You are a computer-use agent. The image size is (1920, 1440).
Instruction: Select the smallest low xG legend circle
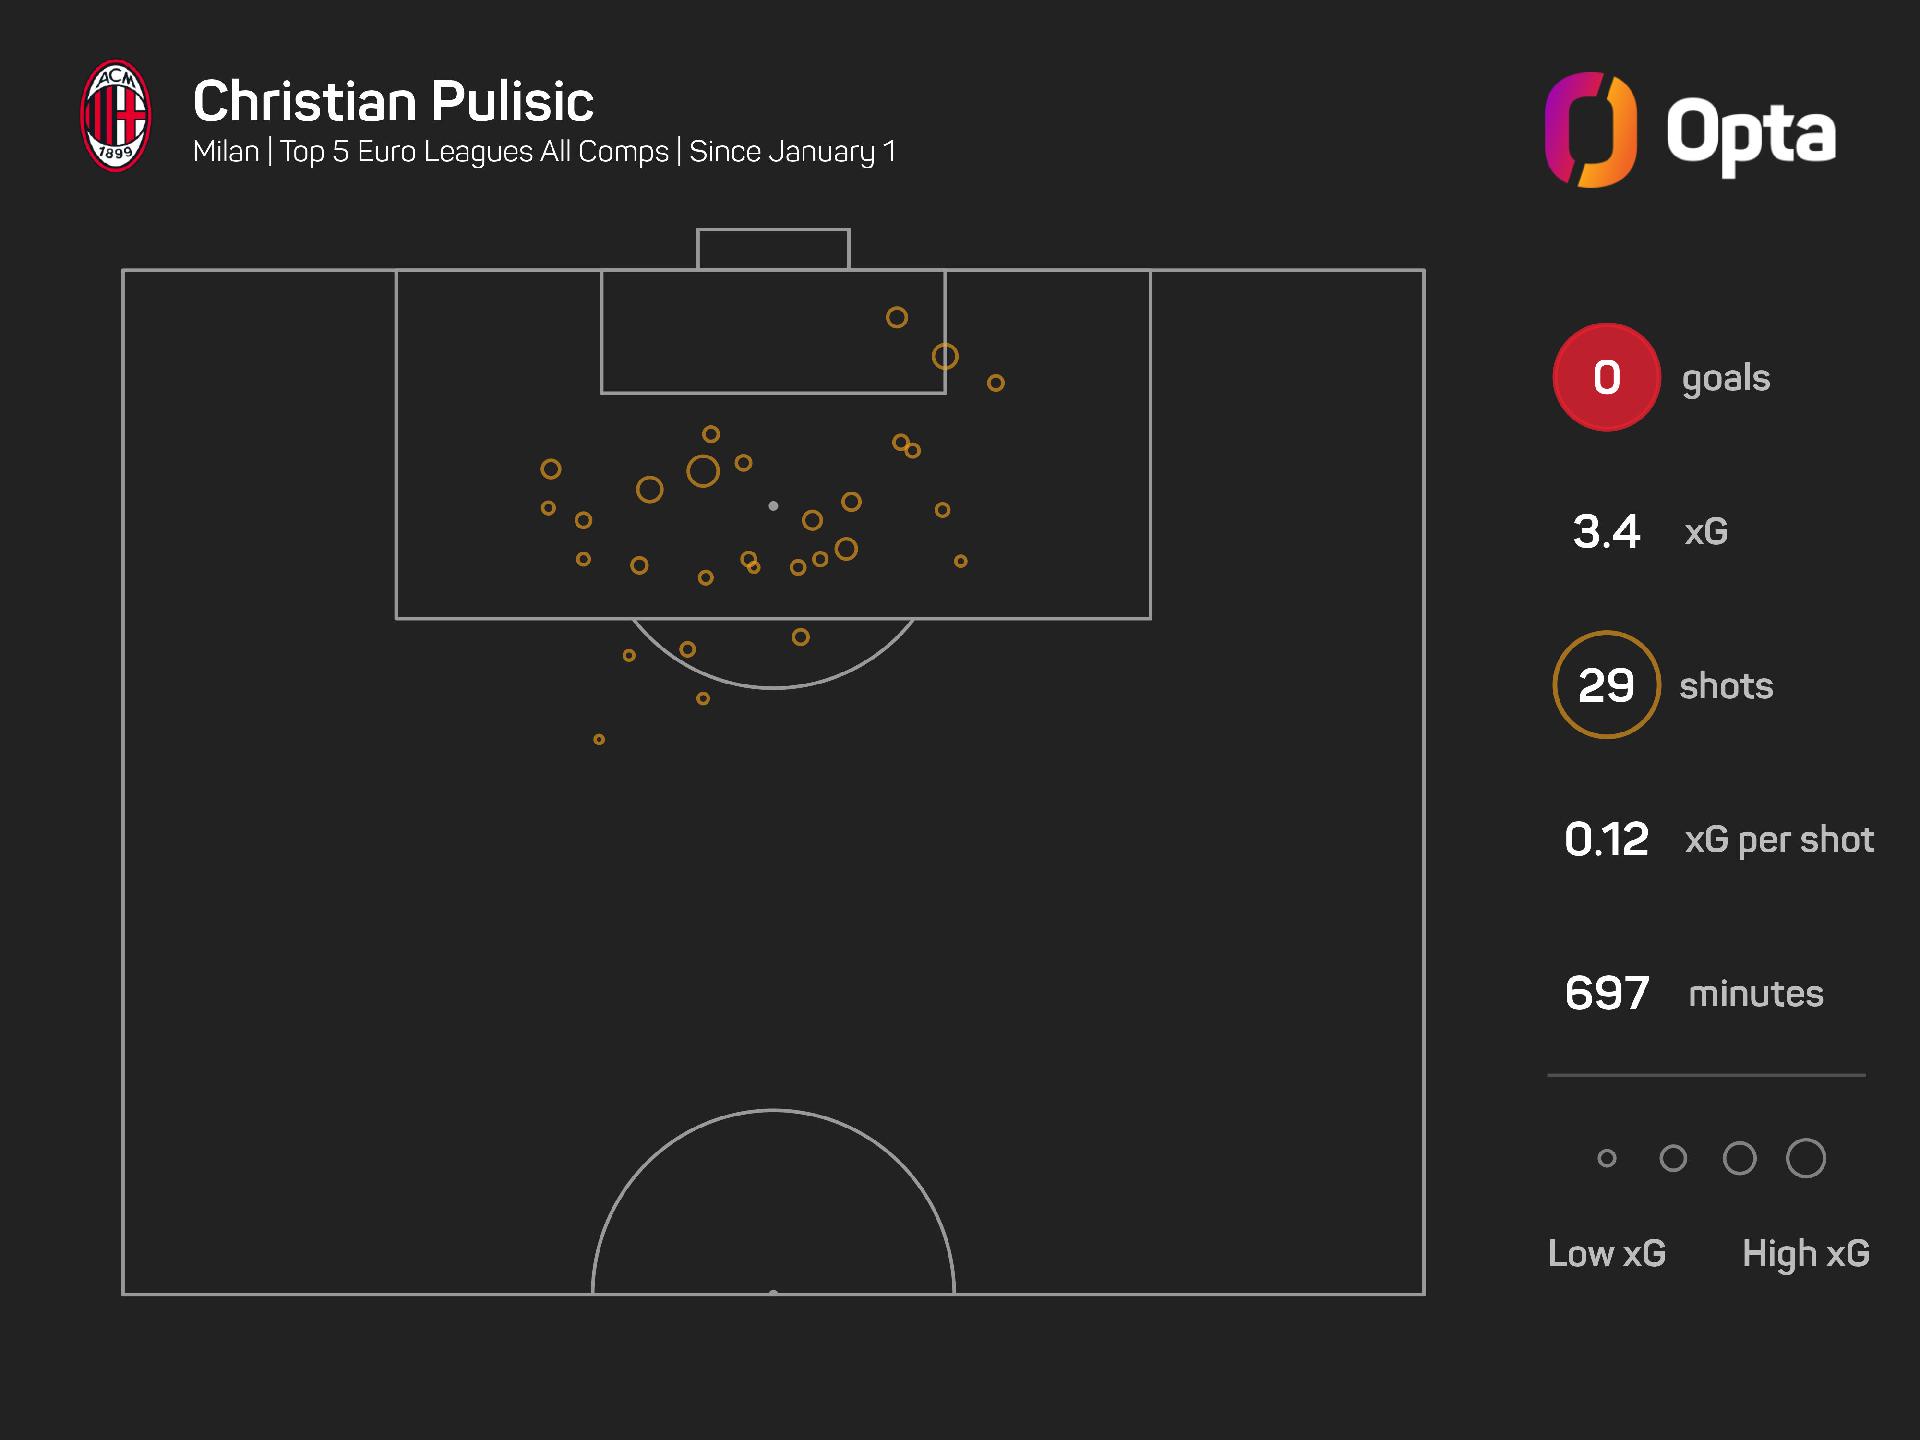1607,1158
